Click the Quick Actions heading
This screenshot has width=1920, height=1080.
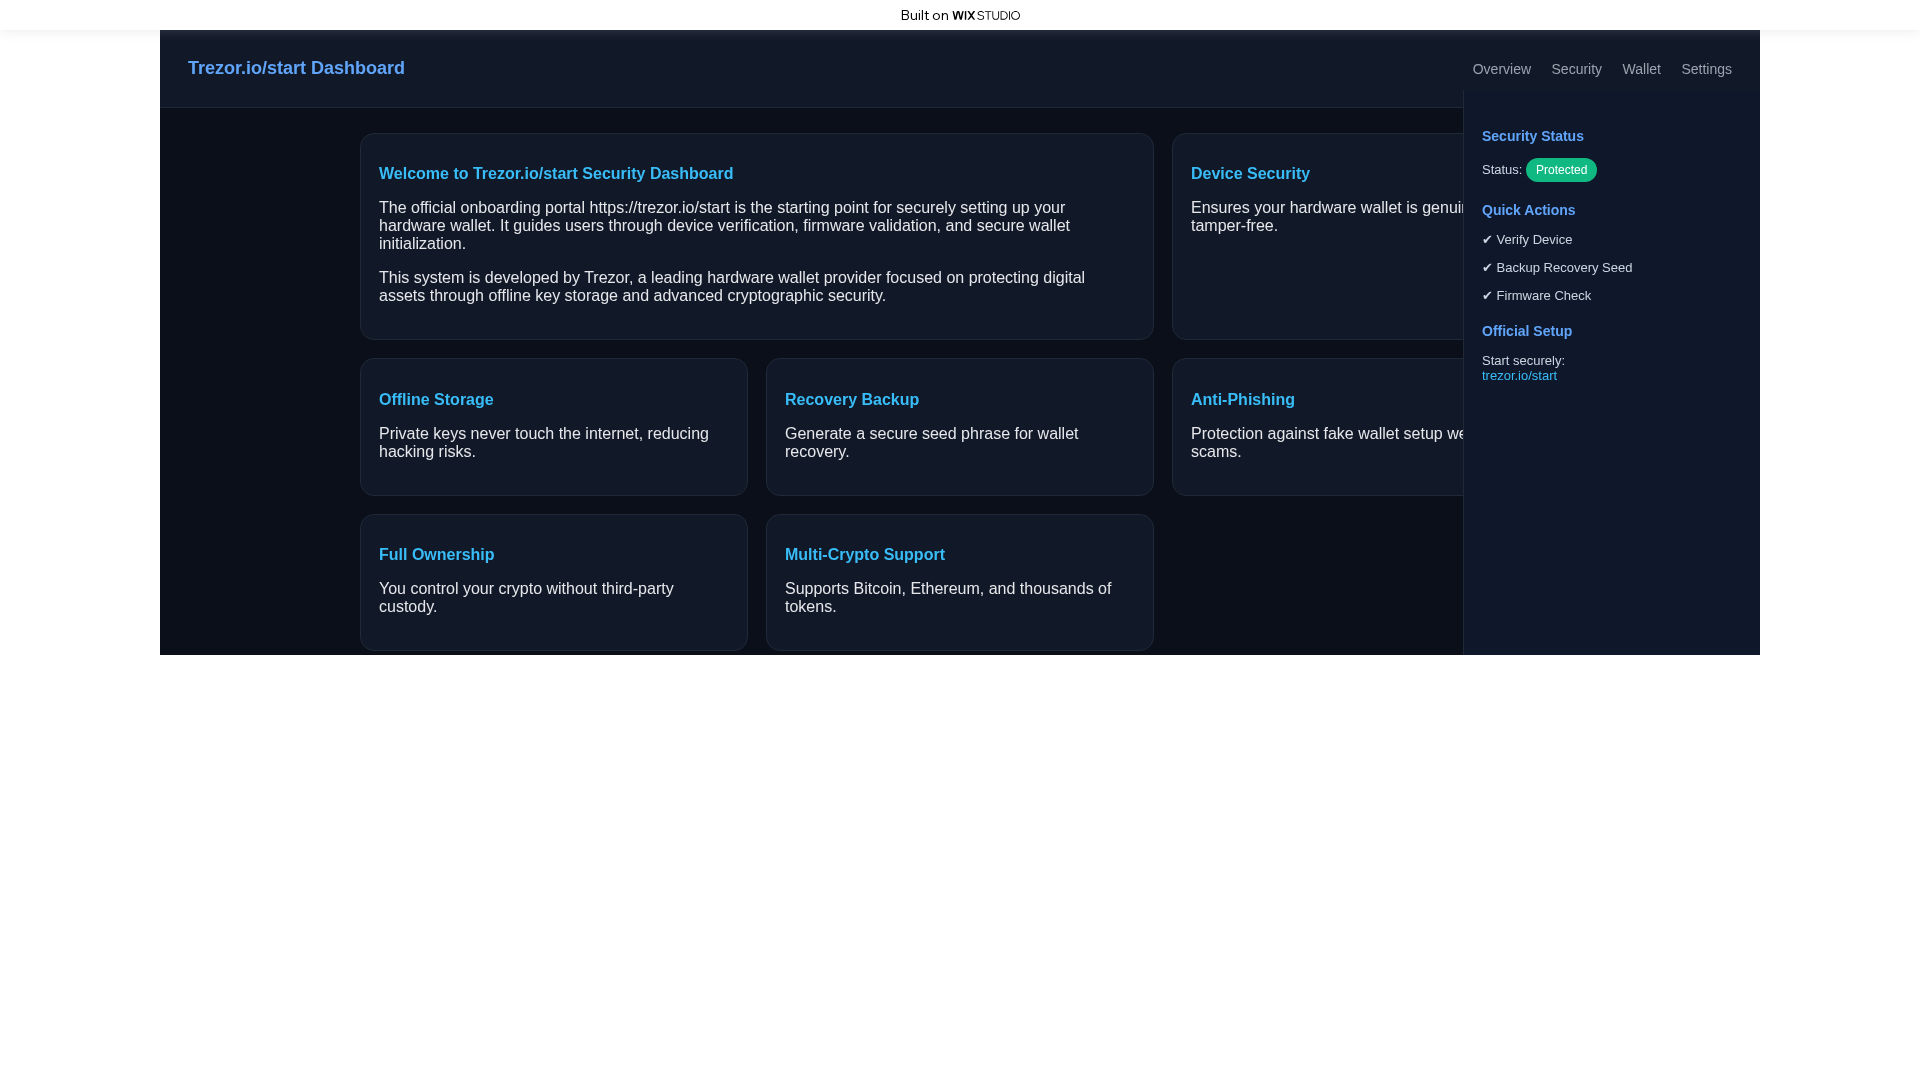[1528, 210]
